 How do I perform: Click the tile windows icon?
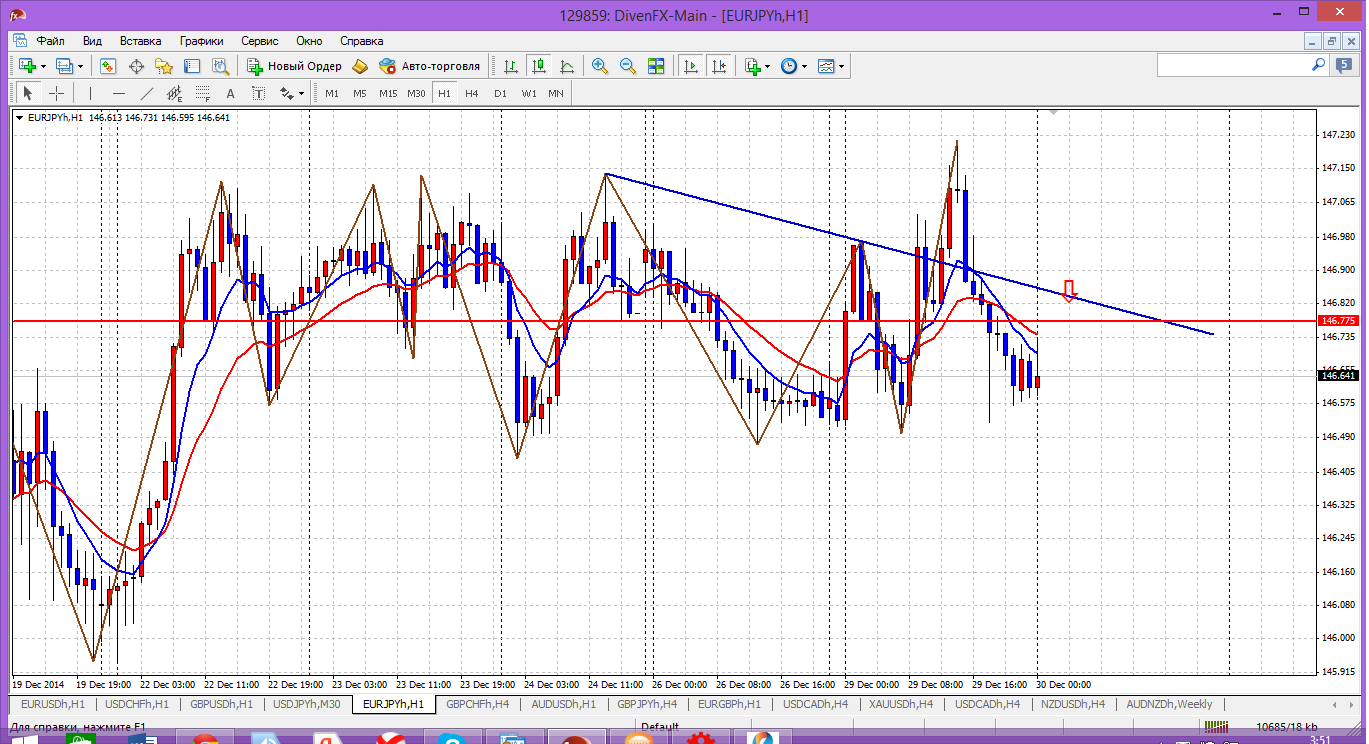click(656, 66)
